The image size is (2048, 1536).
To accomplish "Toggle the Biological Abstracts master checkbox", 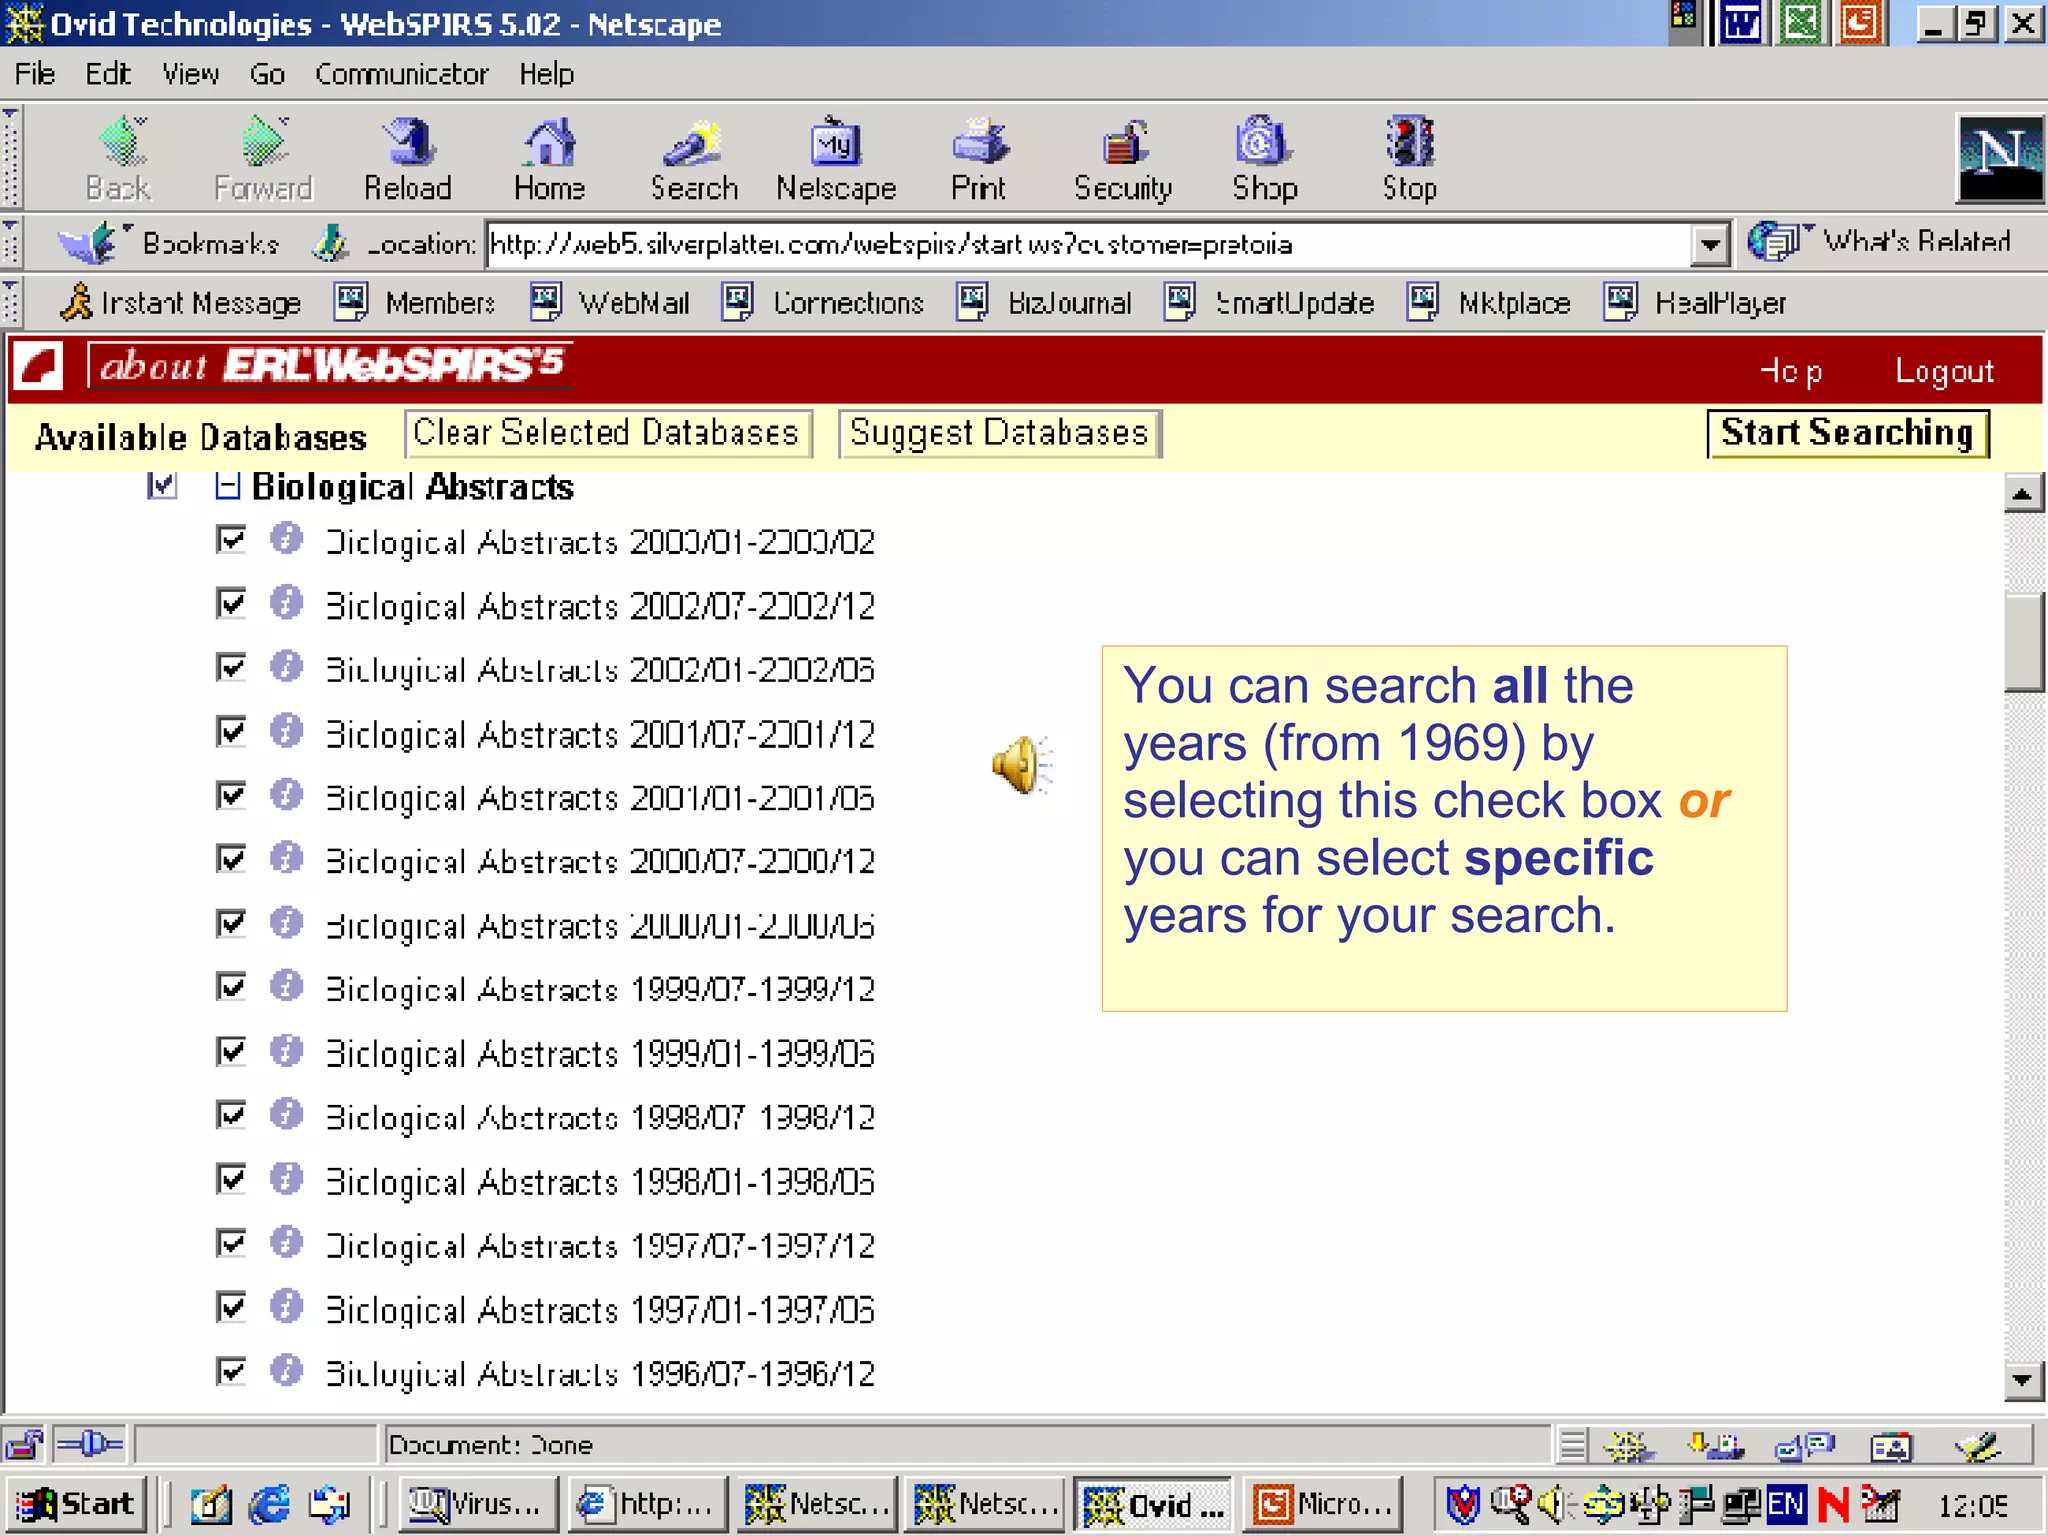I will point(162,486).
